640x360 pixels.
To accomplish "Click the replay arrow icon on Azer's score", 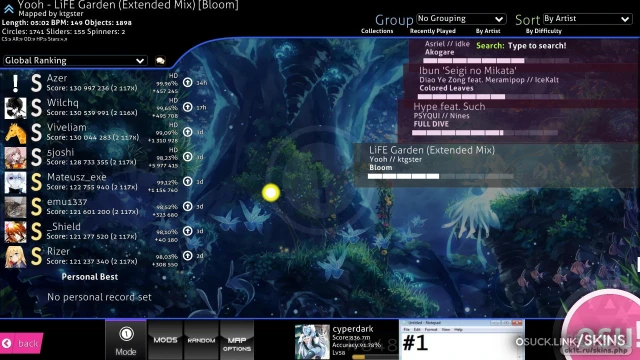I will [187, 82].
